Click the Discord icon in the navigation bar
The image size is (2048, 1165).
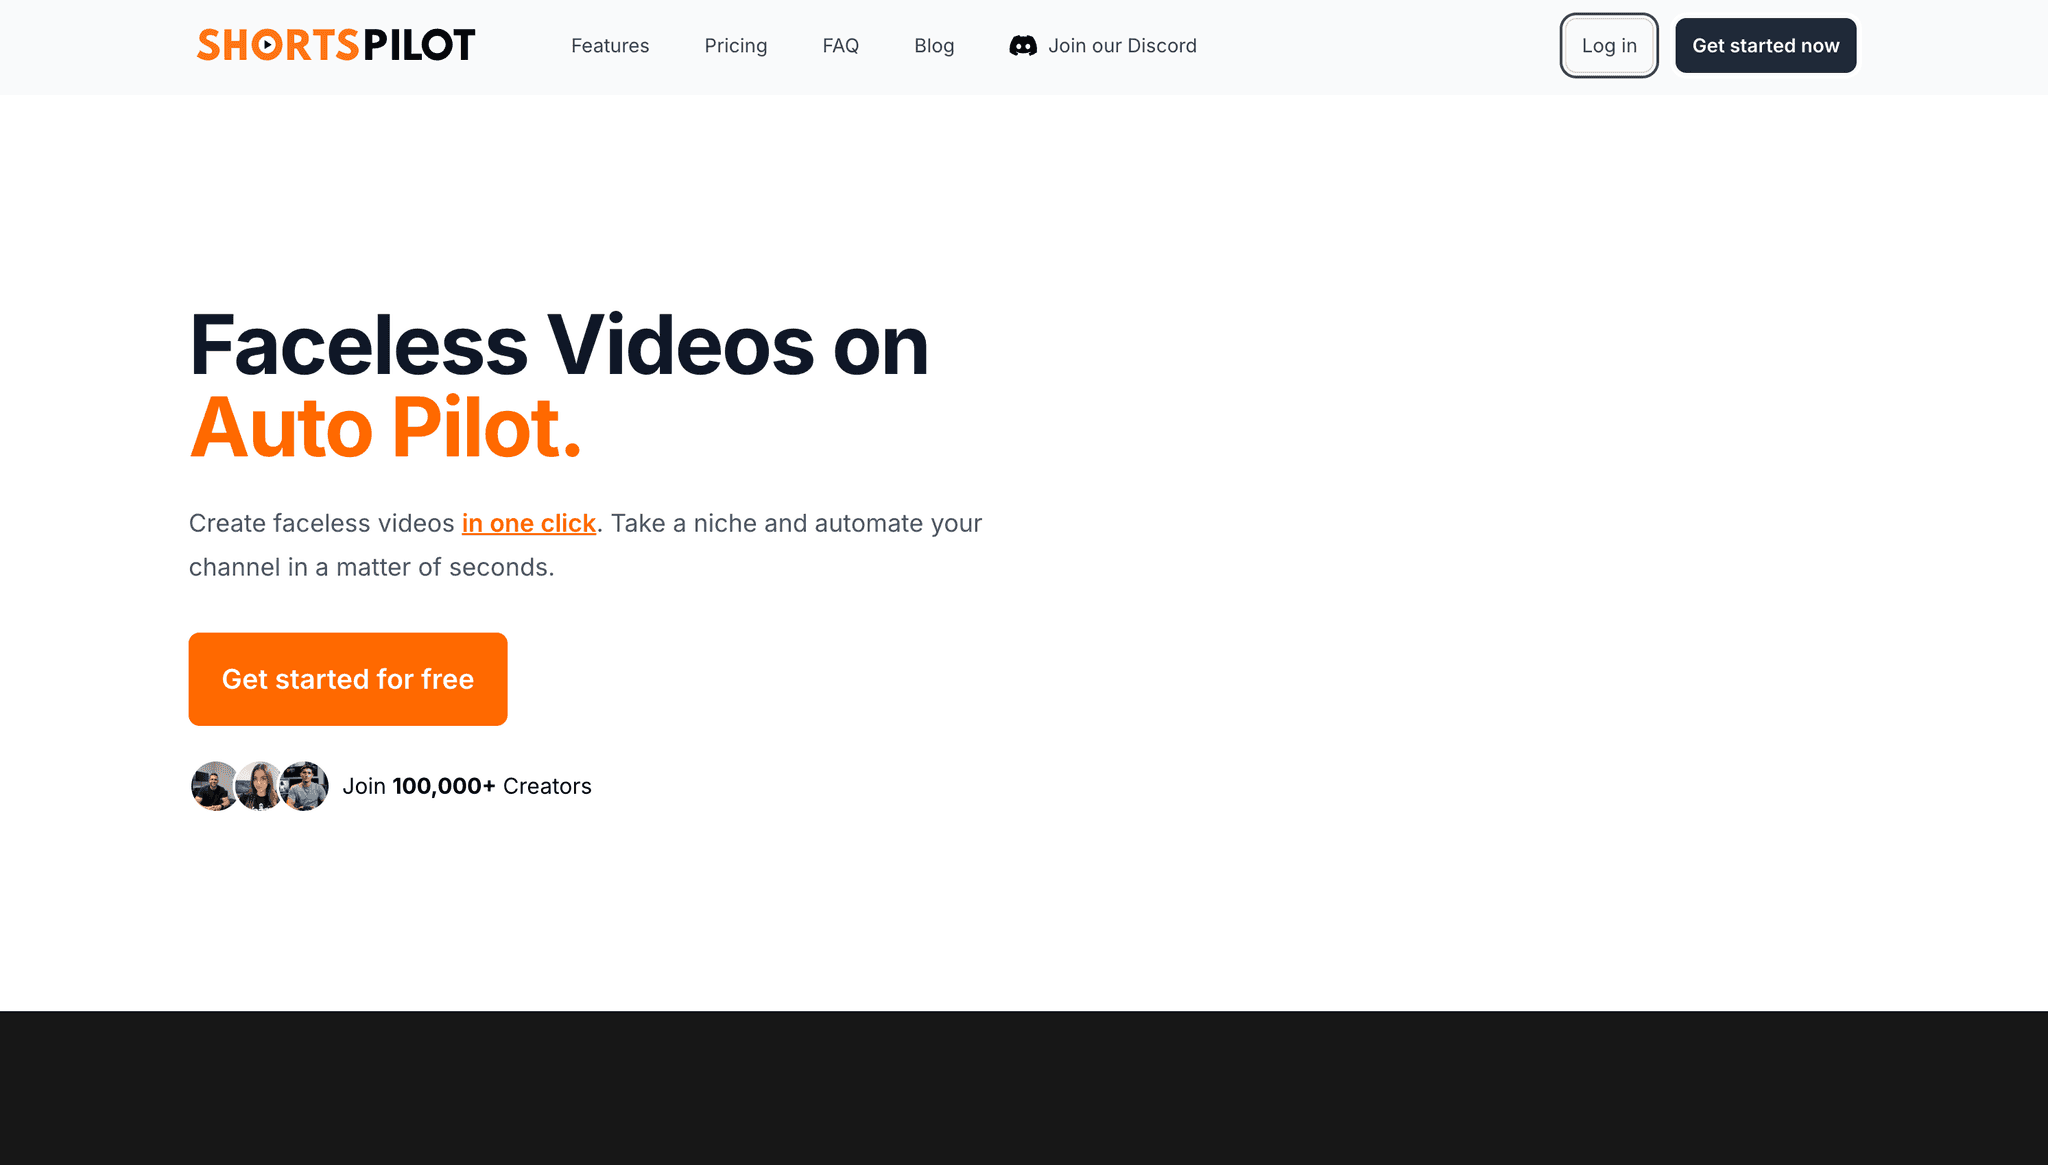[1023, 45]
